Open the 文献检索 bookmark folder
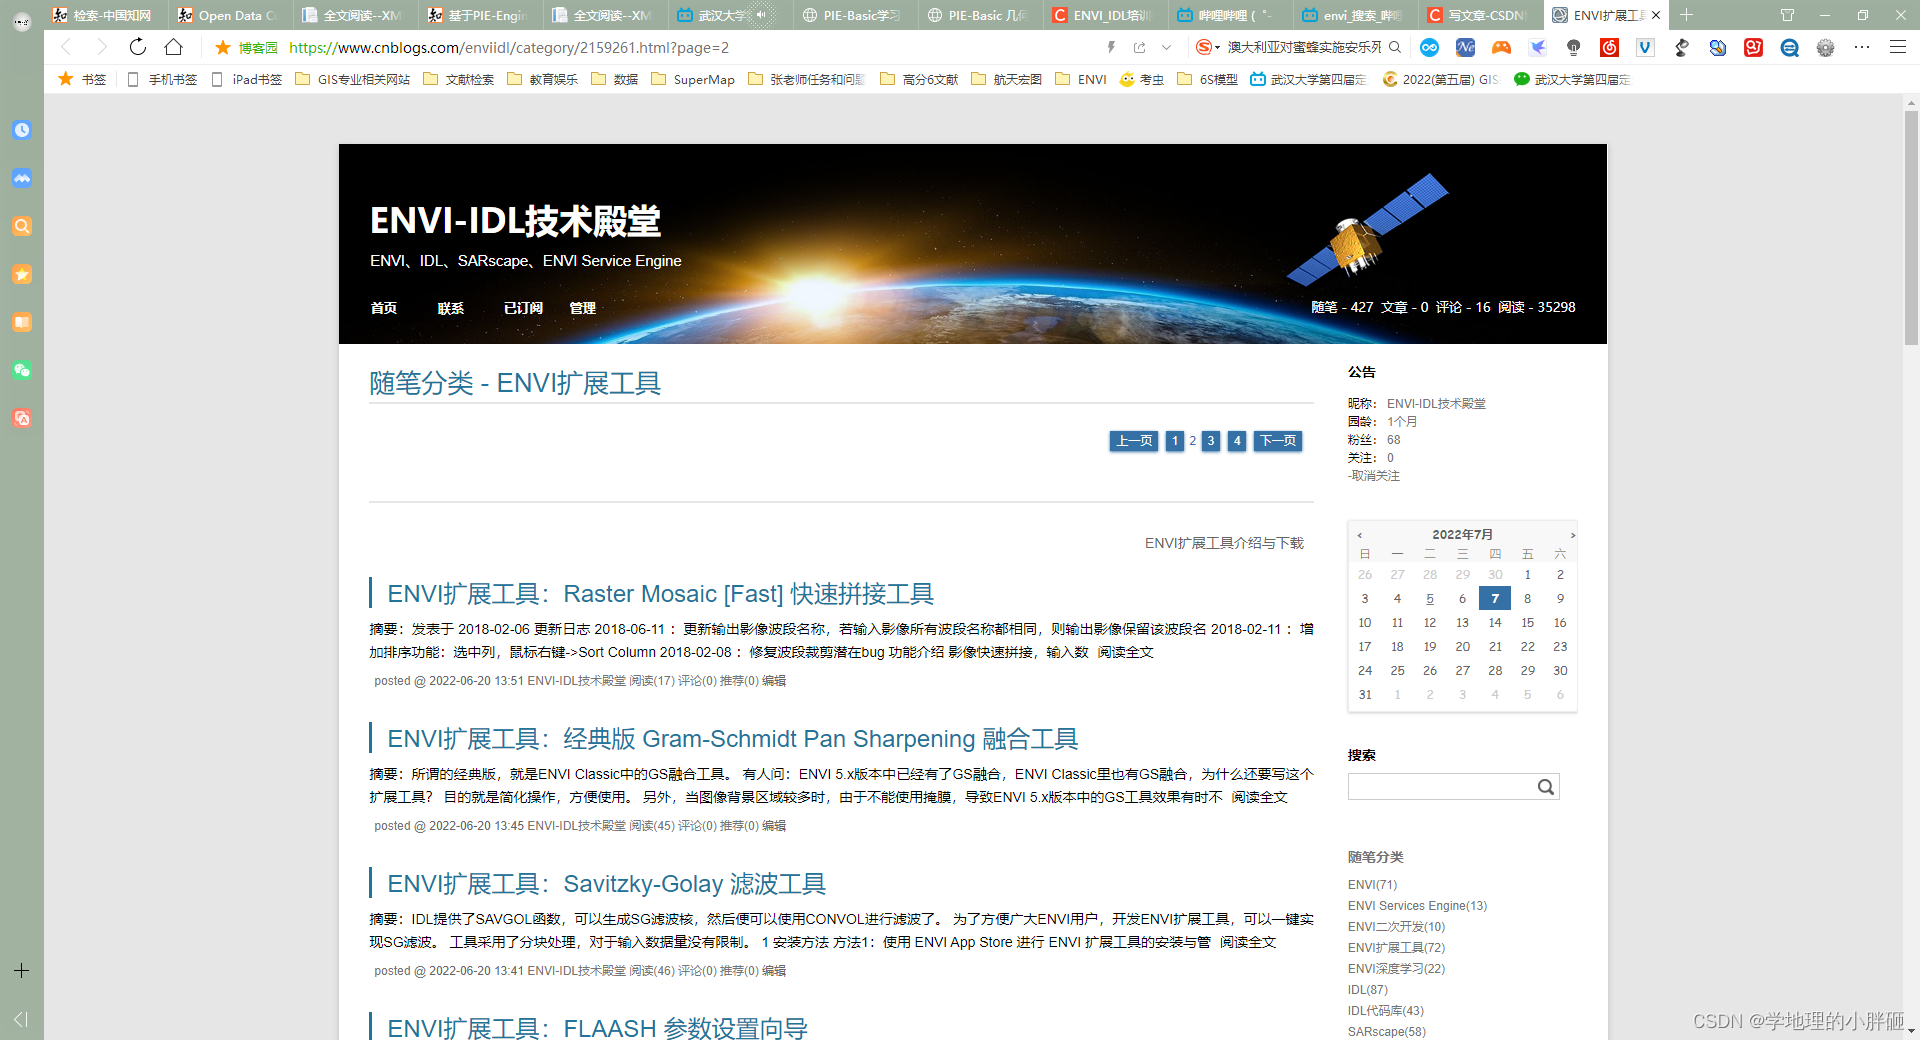 pyautogui.click(x=459, y=79)
